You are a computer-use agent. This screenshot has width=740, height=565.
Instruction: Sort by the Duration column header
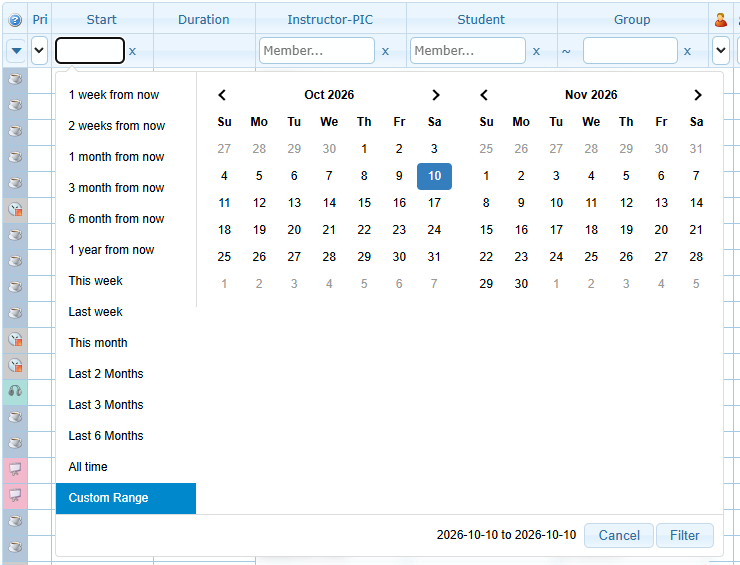click(203, 19)
